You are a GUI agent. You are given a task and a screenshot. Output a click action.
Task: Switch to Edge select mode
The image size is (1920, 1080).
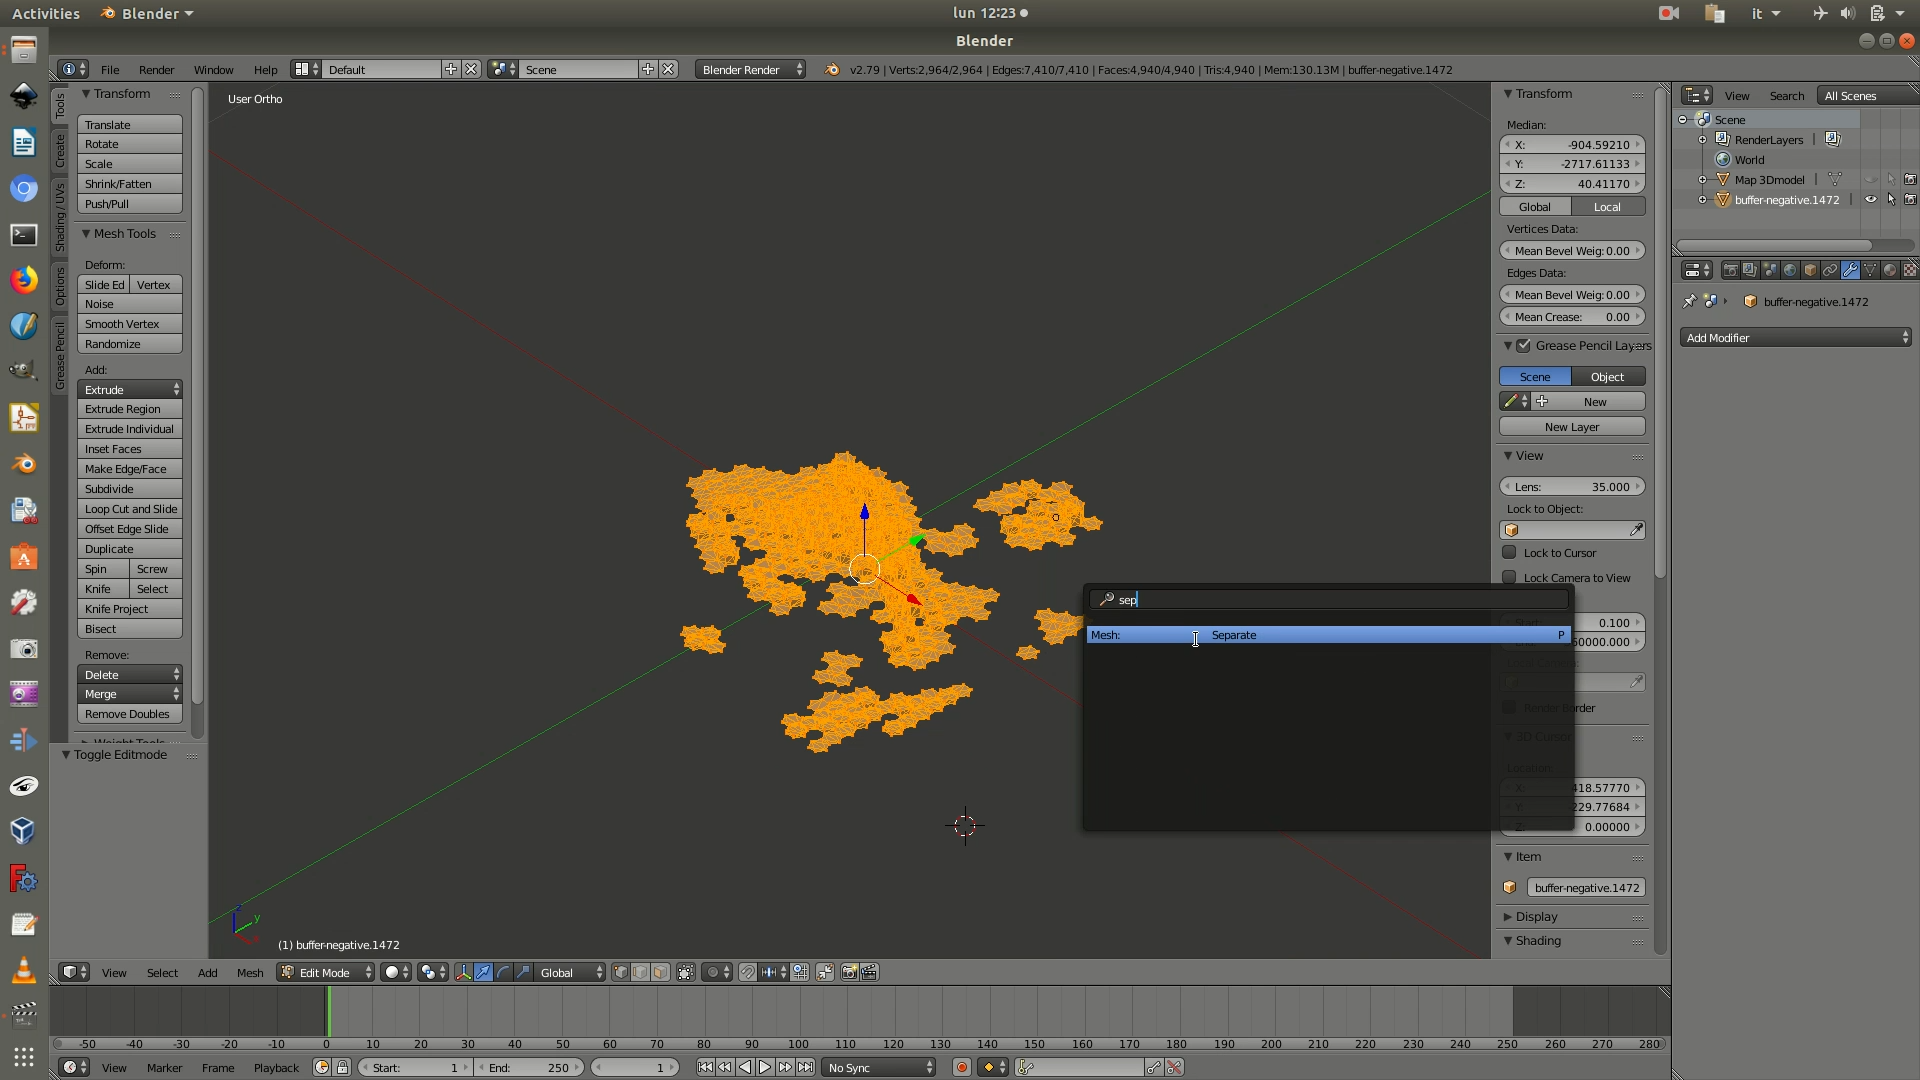(x=641, y=972)
